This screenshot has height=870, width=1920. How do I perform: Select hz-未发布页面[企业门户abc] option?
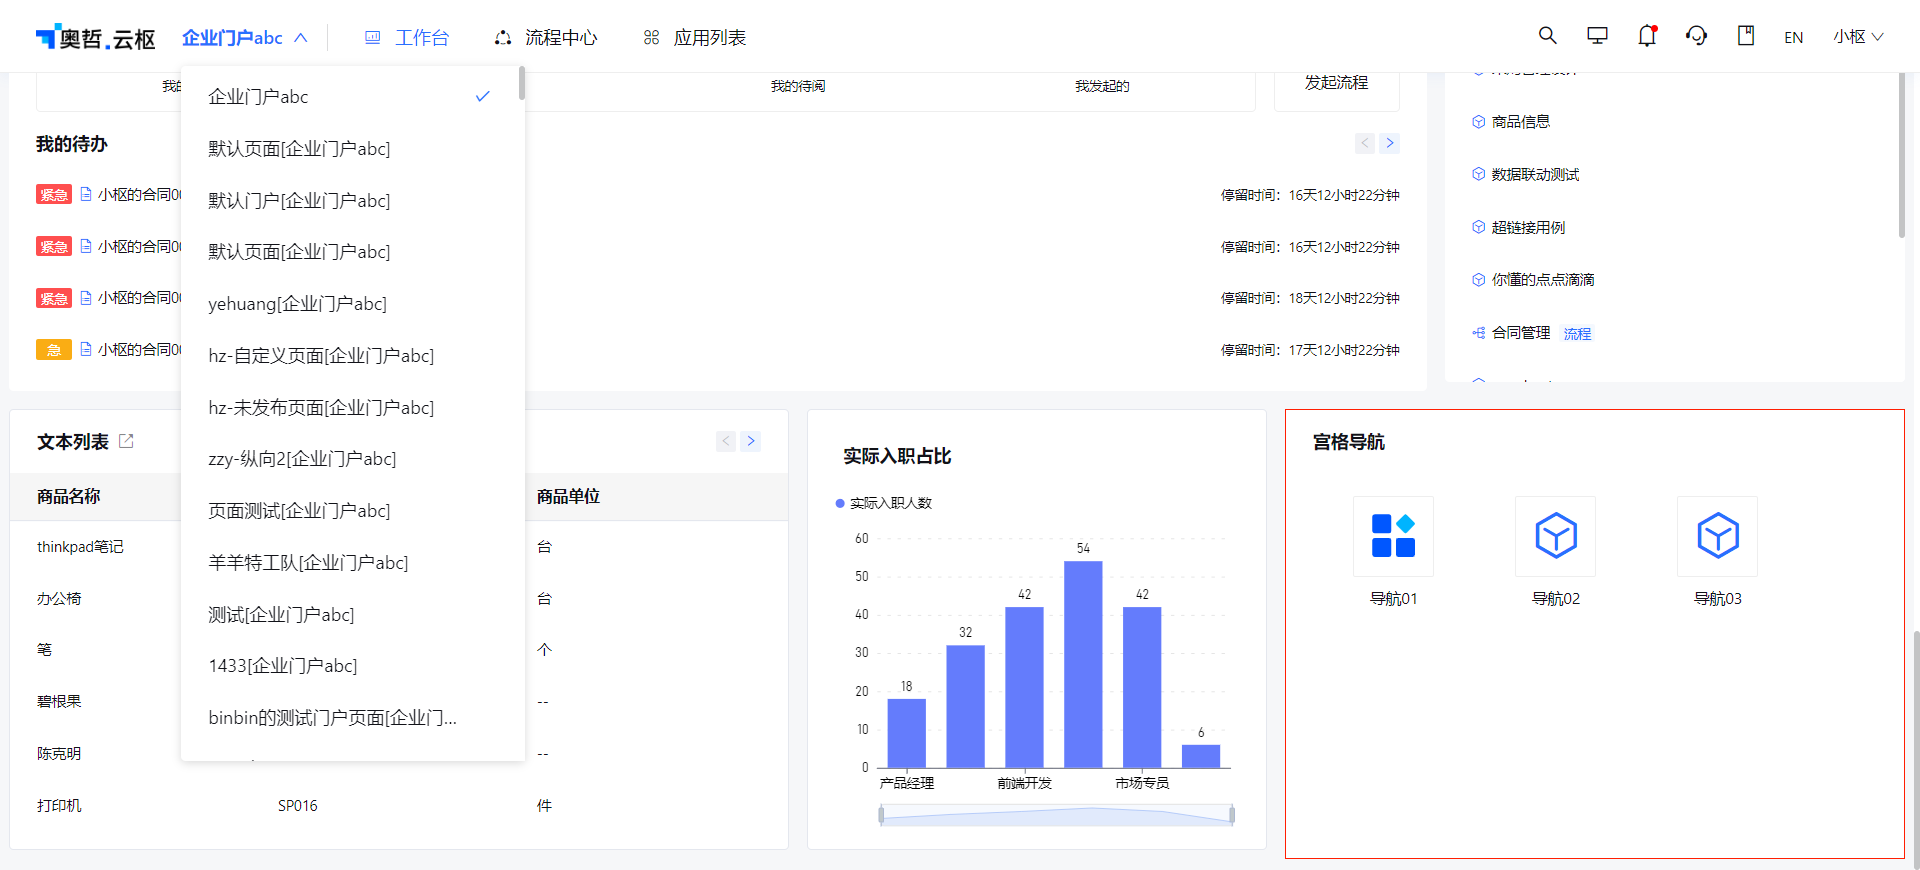tap(352, 407)
